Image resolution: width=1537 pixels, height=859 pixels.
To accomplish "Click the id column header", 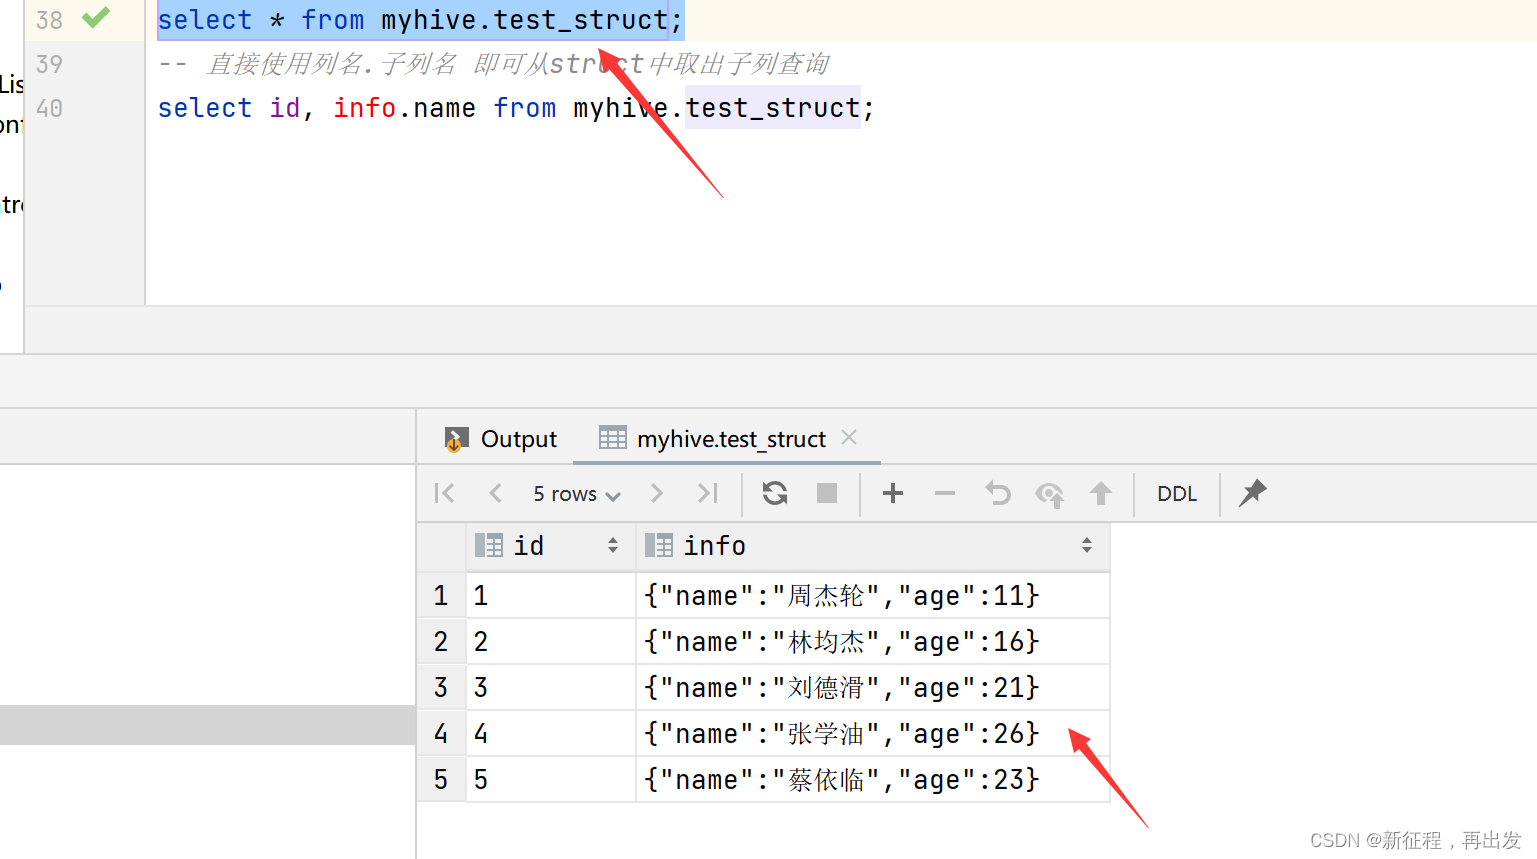I will click(x=551, y=546).
